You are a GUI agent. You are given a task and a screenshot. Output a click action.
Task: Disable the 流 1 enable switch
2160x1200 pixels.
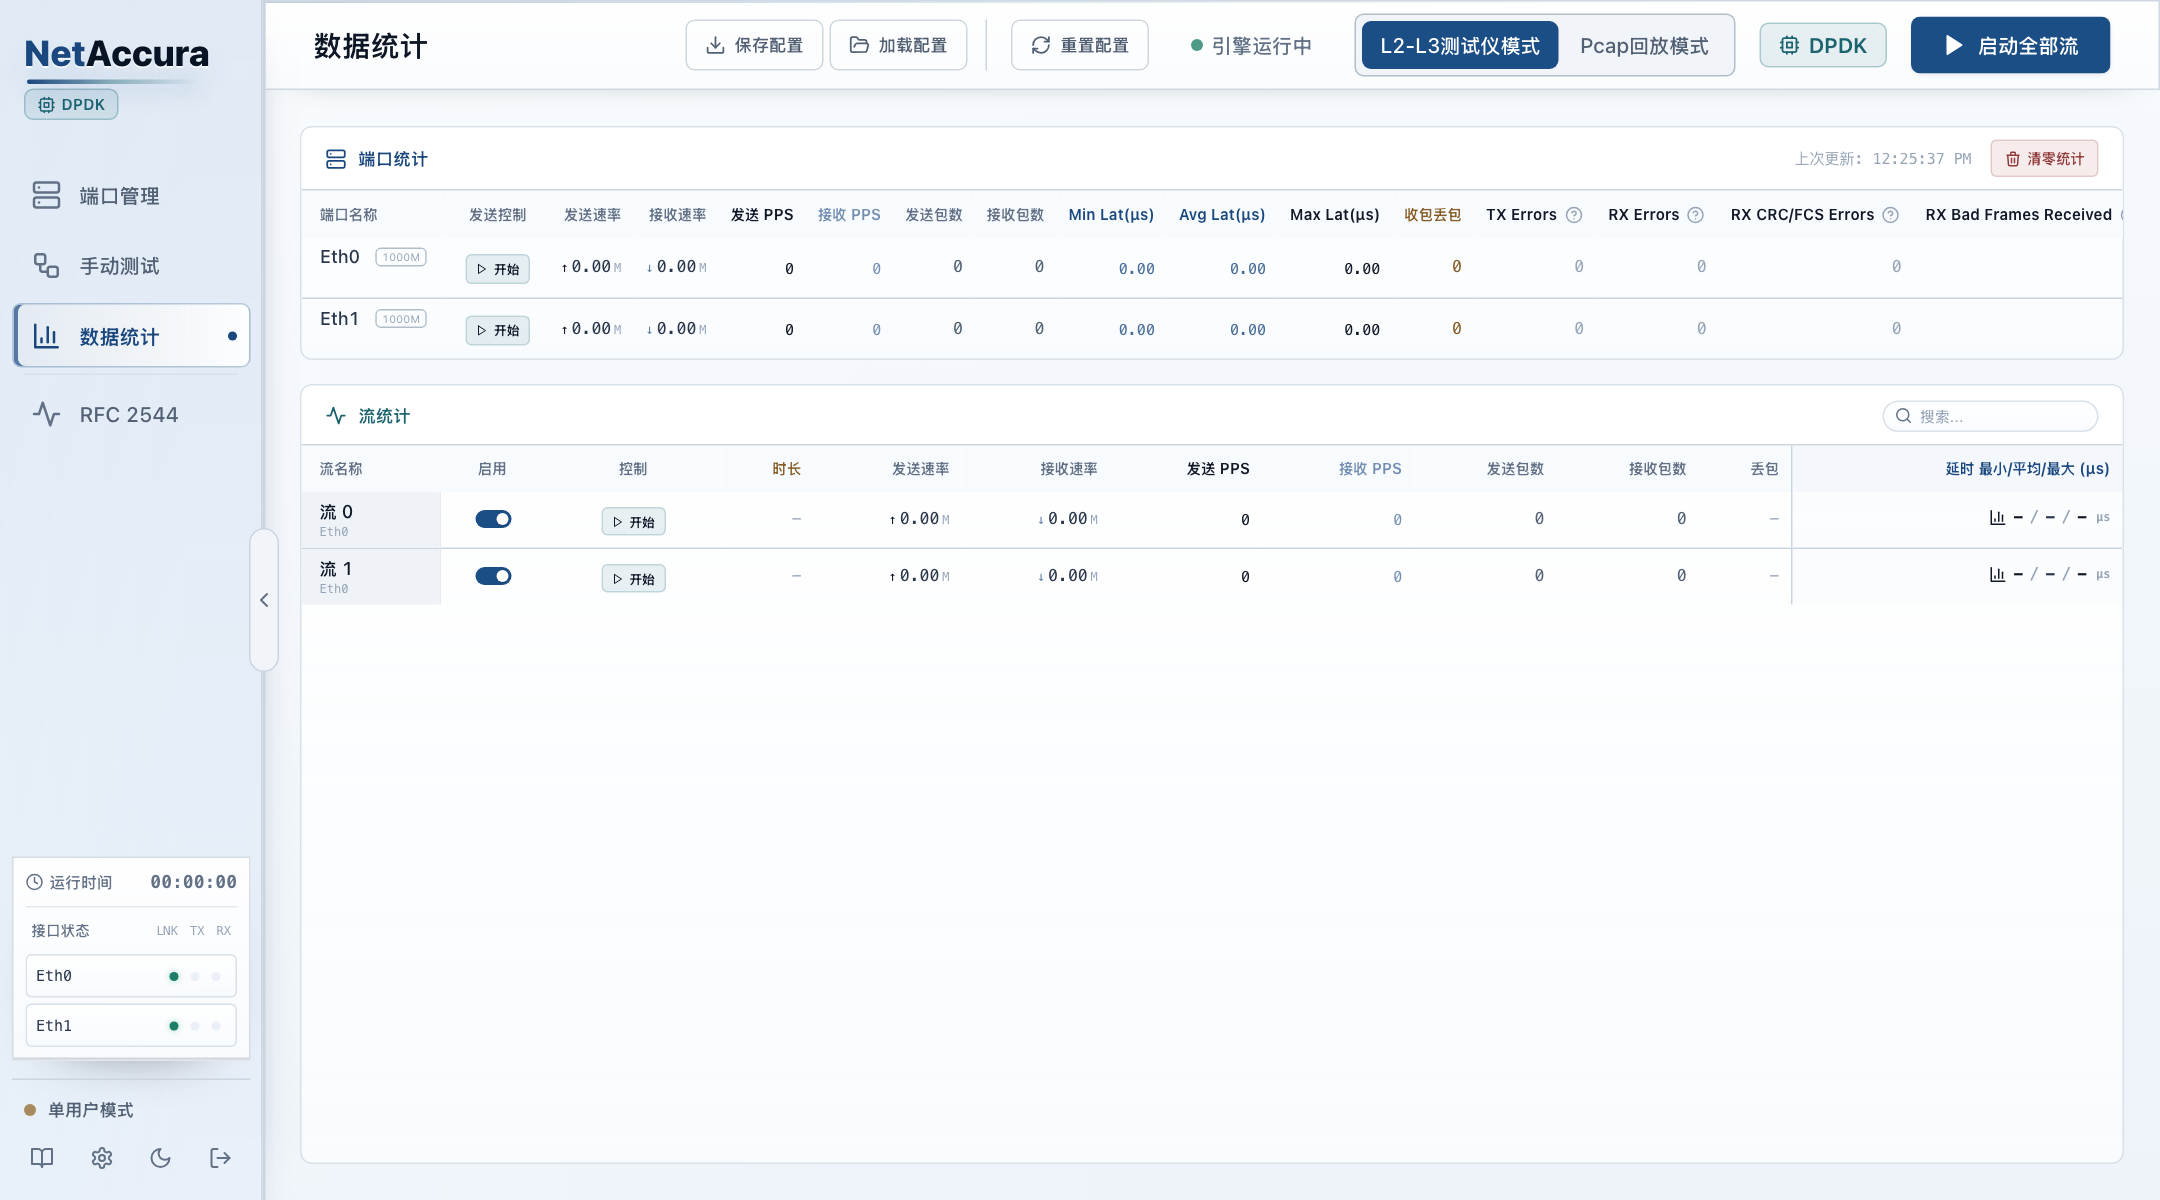tap(493, 576)
